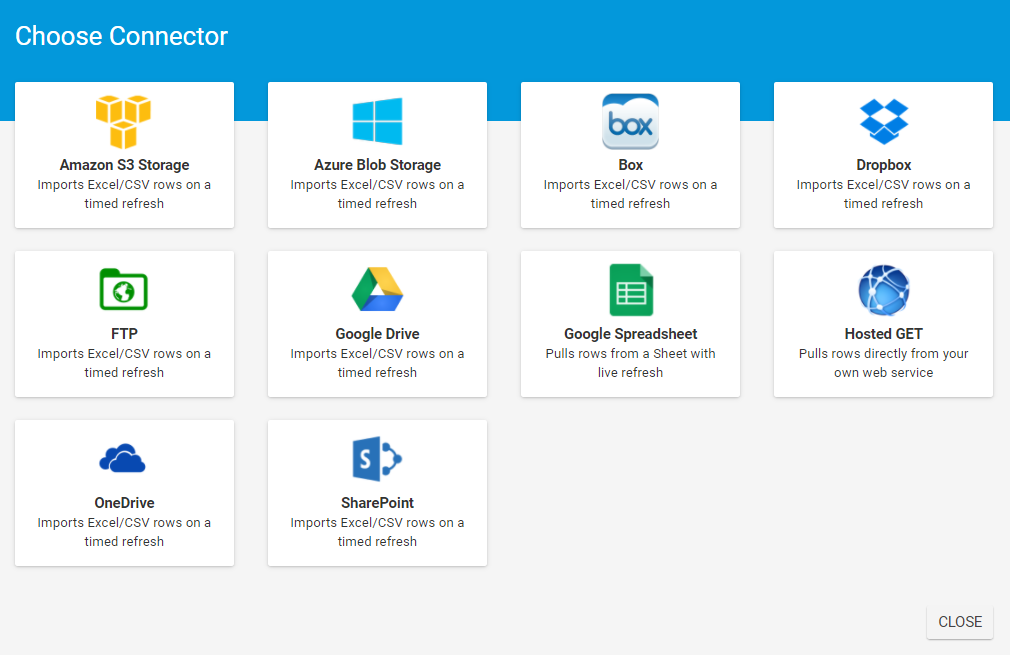
Task: Click the Choose Connector heading
Action: coord(122,36)
